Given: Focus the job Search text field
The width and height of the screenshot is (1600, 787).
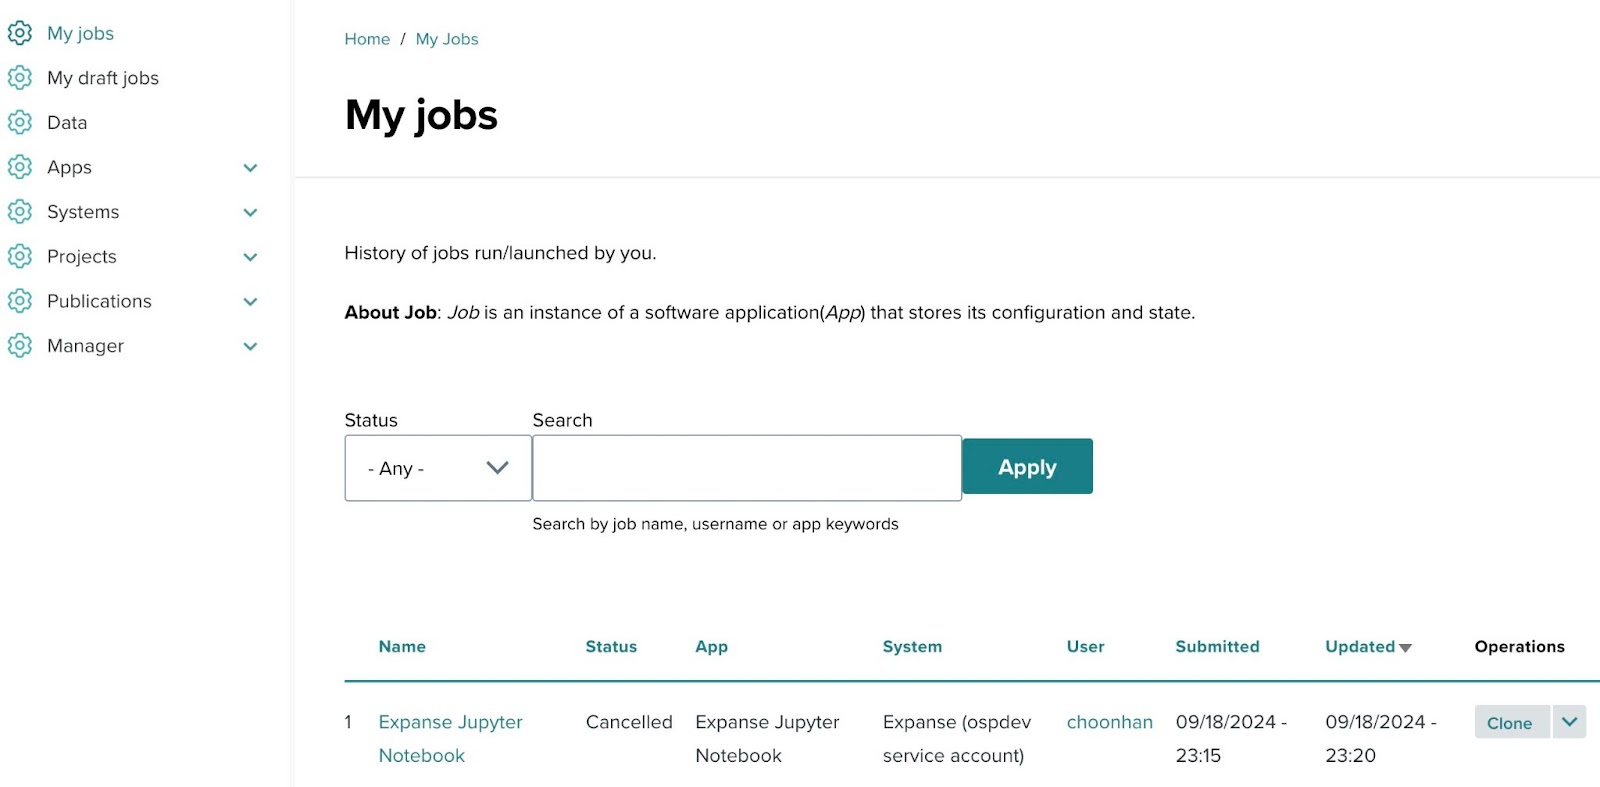Looking at the screenshot, I should (747, 468).
